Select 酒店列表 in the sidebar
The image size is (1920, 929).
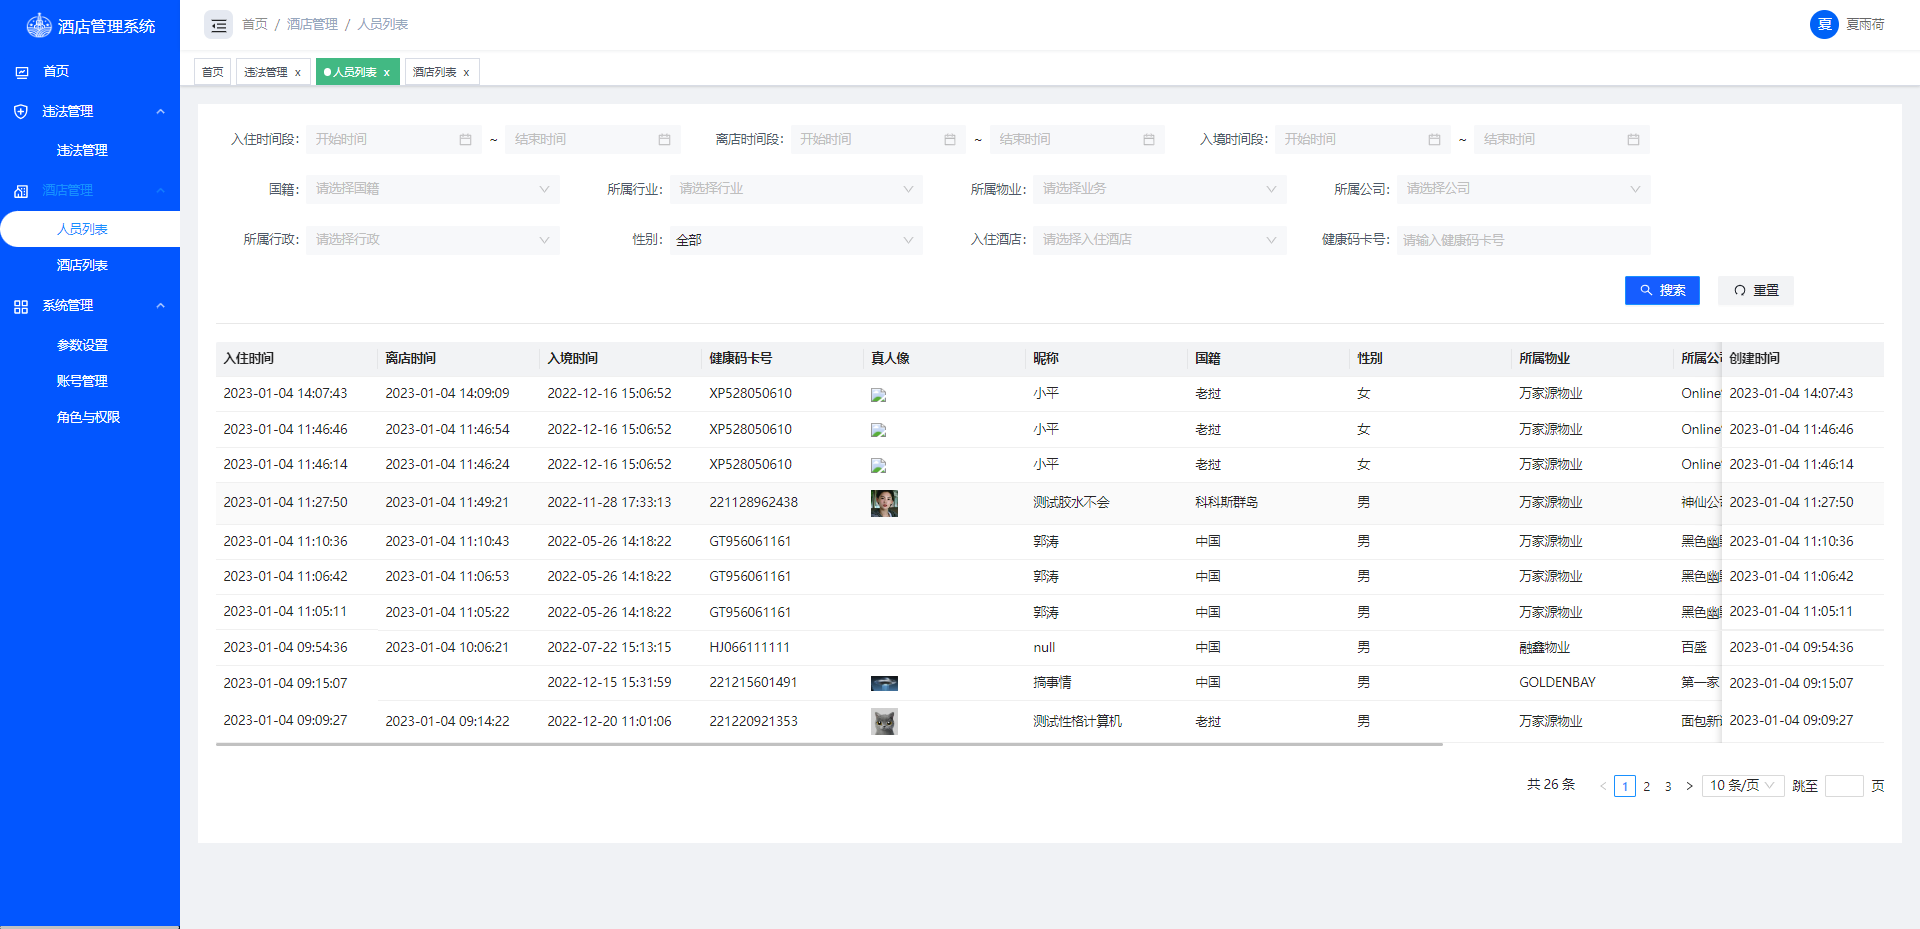82,266
